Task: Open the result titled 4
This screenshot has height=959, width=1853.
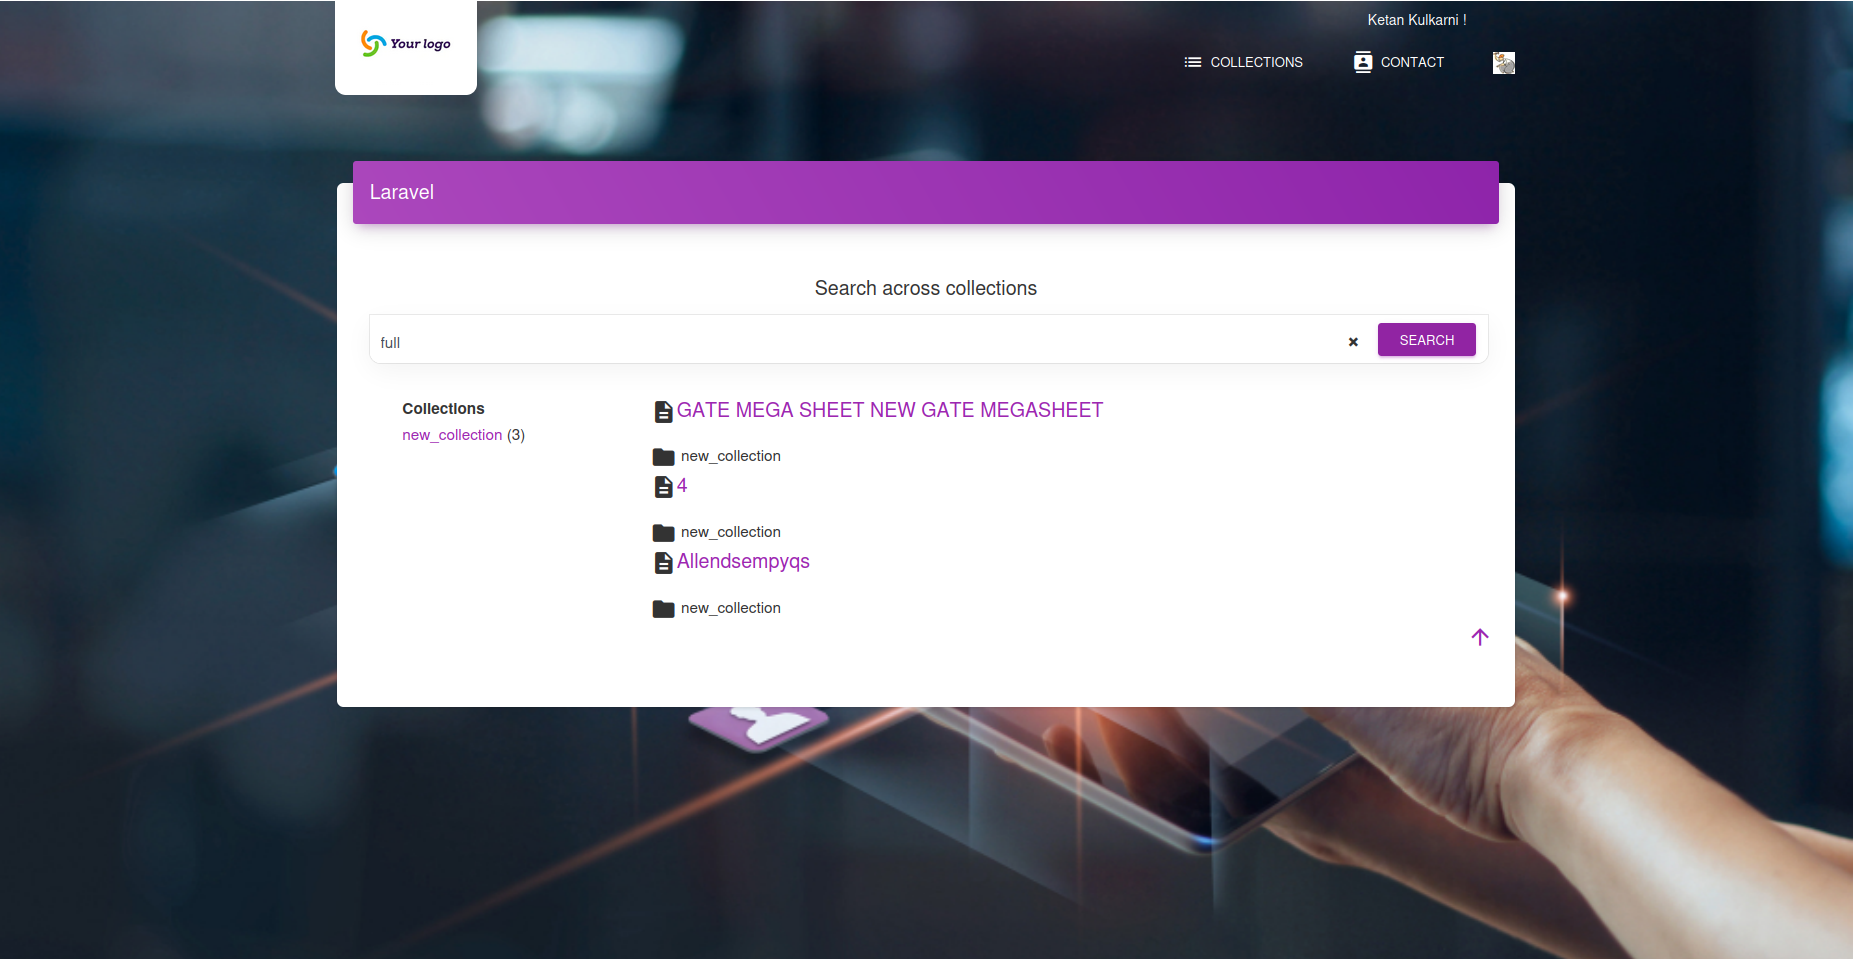Action: click(682, 486)
